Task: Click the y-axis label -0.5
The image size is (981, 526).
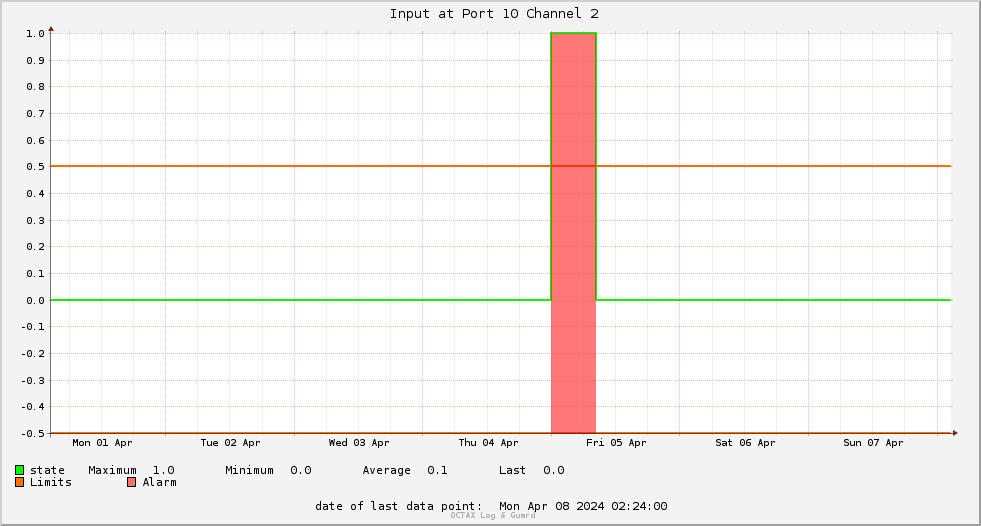Action: coord(33,433)
